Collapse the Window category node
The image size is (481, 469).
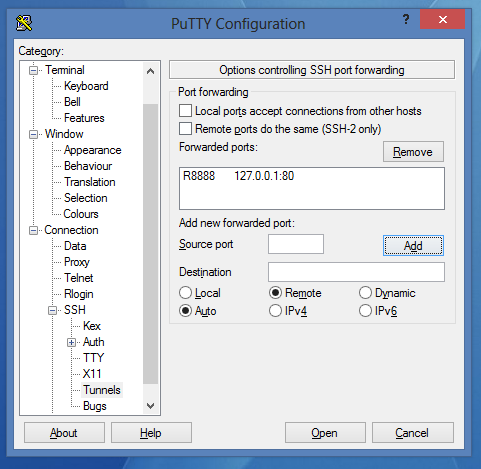(33, 134)
